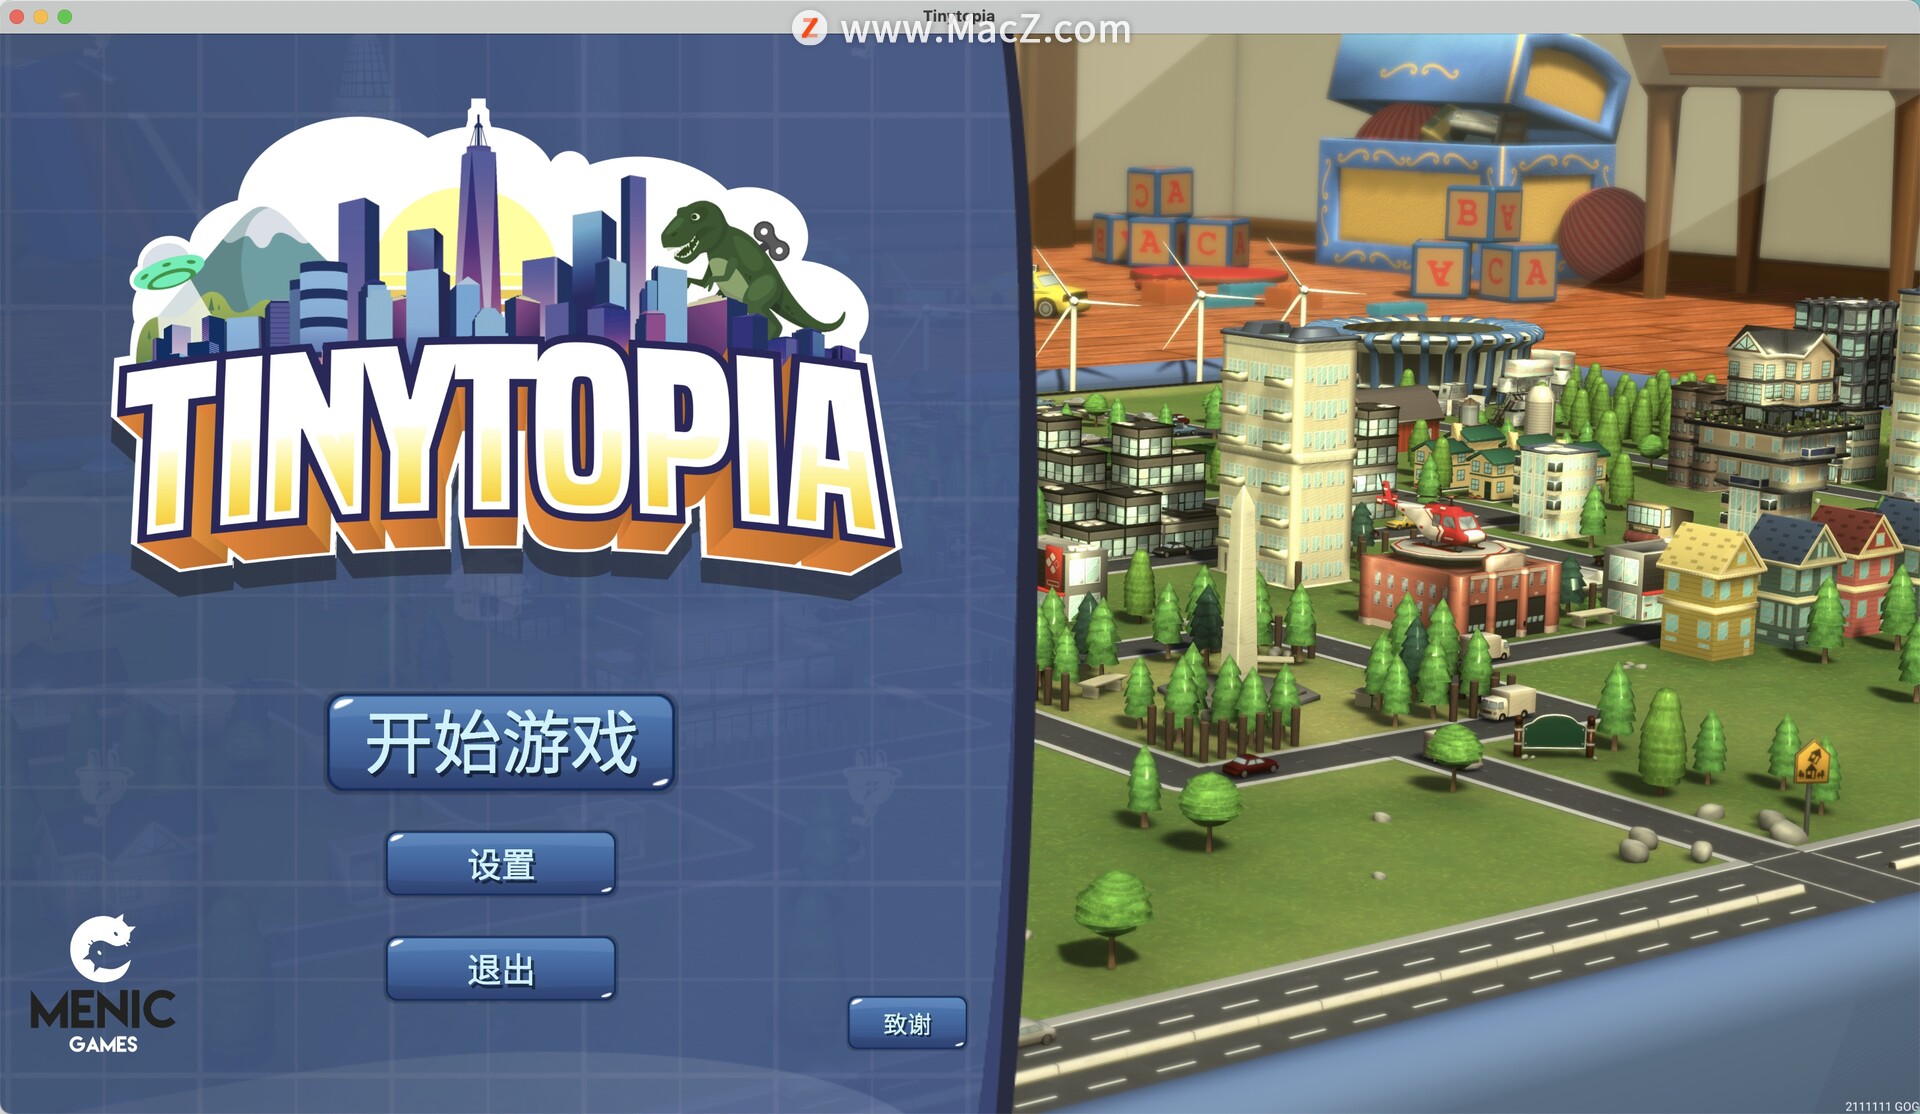Open the 致谢 credits screen
The width and height of the screenshot is (1920, 1114).
(907, 1023)
